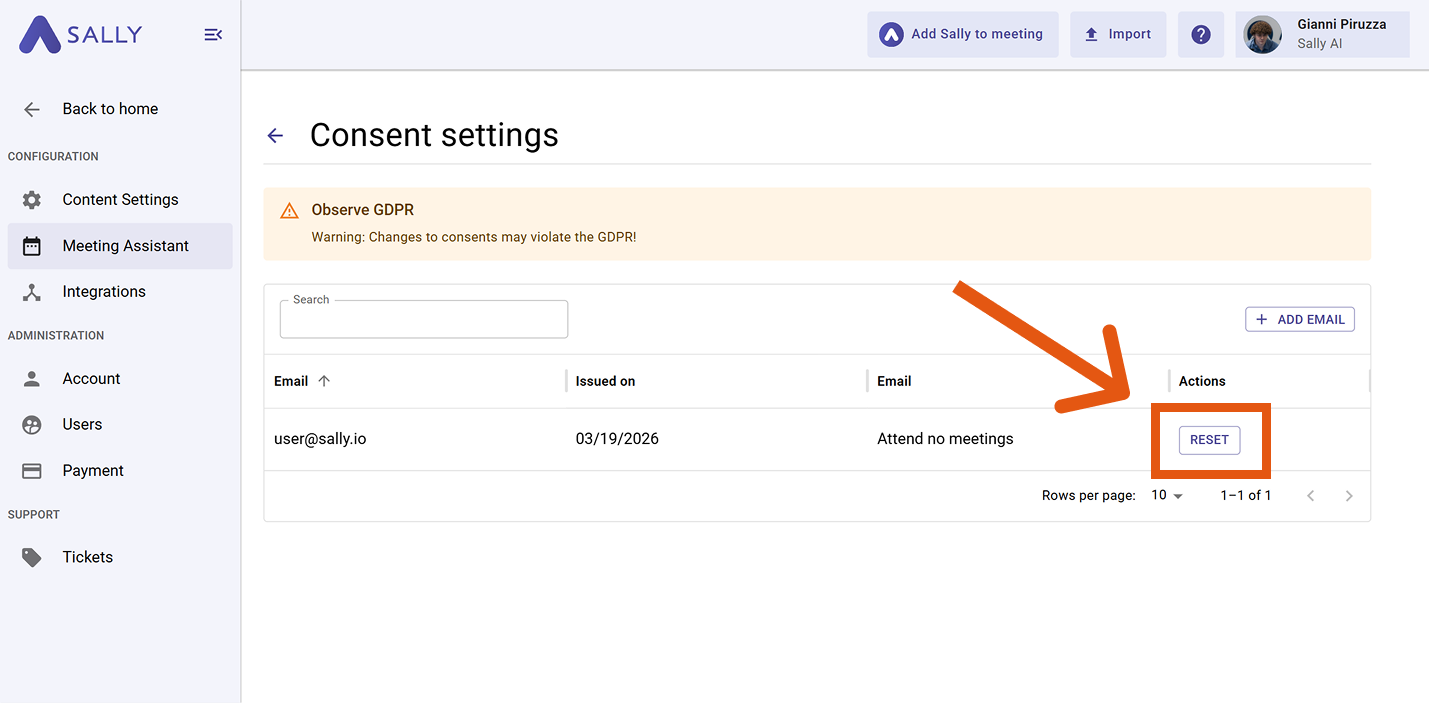Select Meeting Assistant in sidebar
This screenshot has height=703, width=1429.
coord(125,246)
